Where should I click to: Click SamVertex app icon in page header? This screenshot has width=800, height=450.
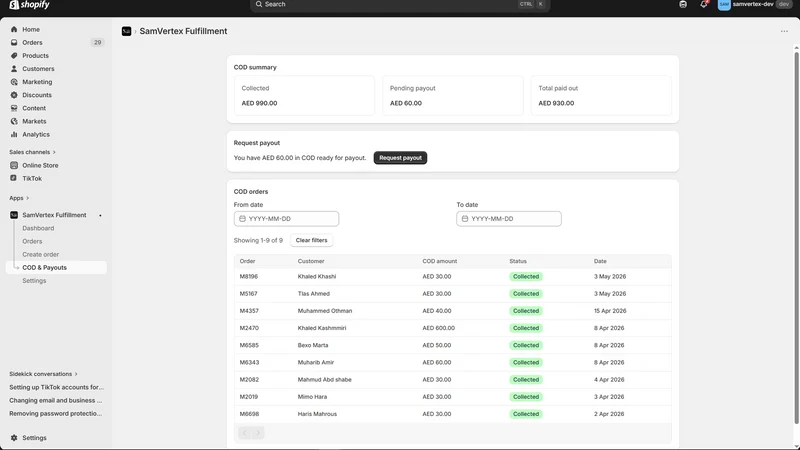[x=127, y=31]
